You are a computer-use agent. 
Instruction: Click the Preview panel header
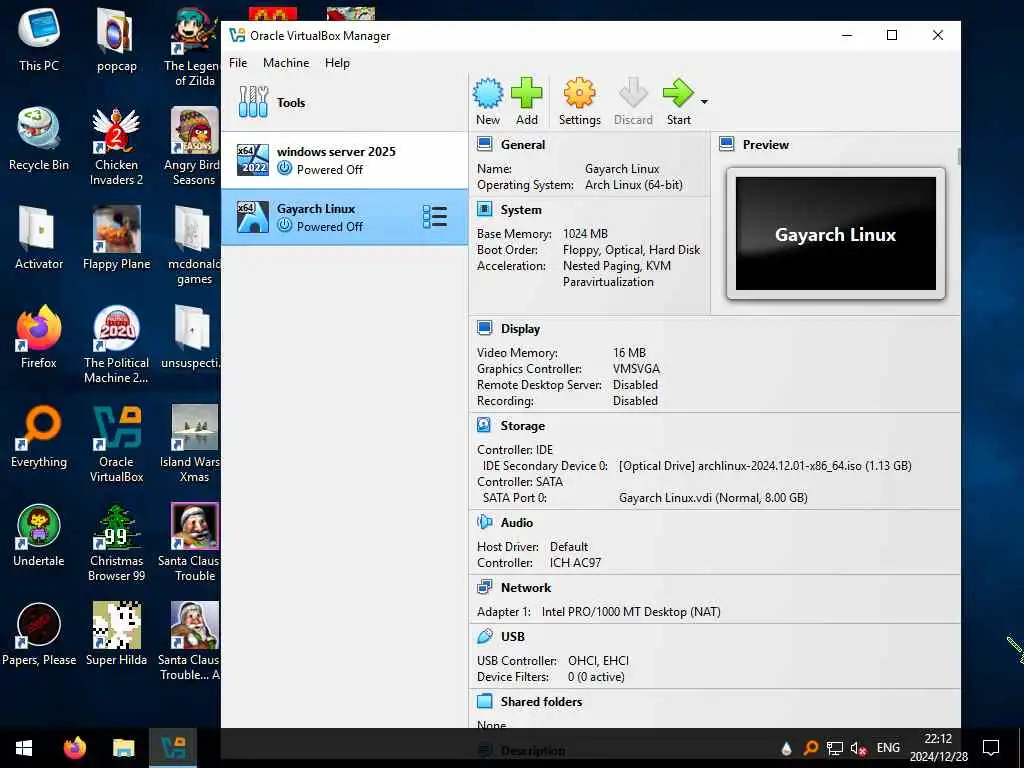point(765,144)
